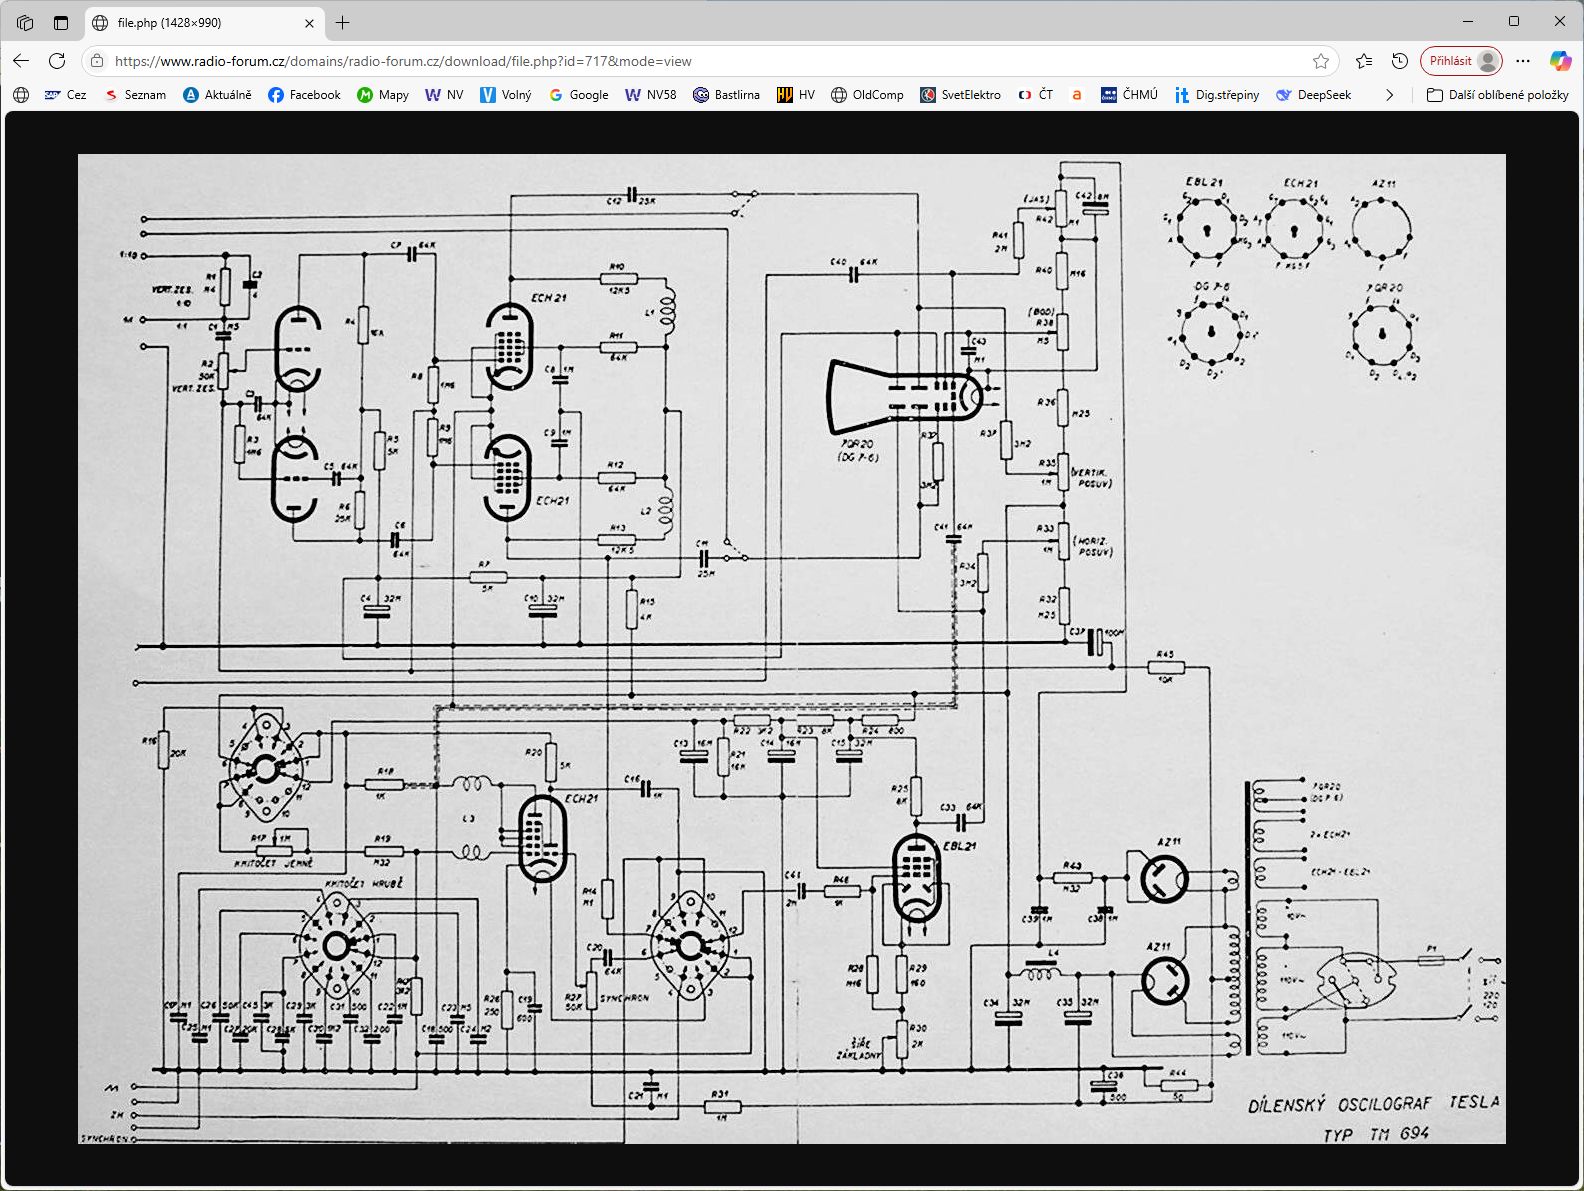Click the oscilloscope schematic image
The width and height of the screenshot is (1584, 1191).
coord(792,649)
